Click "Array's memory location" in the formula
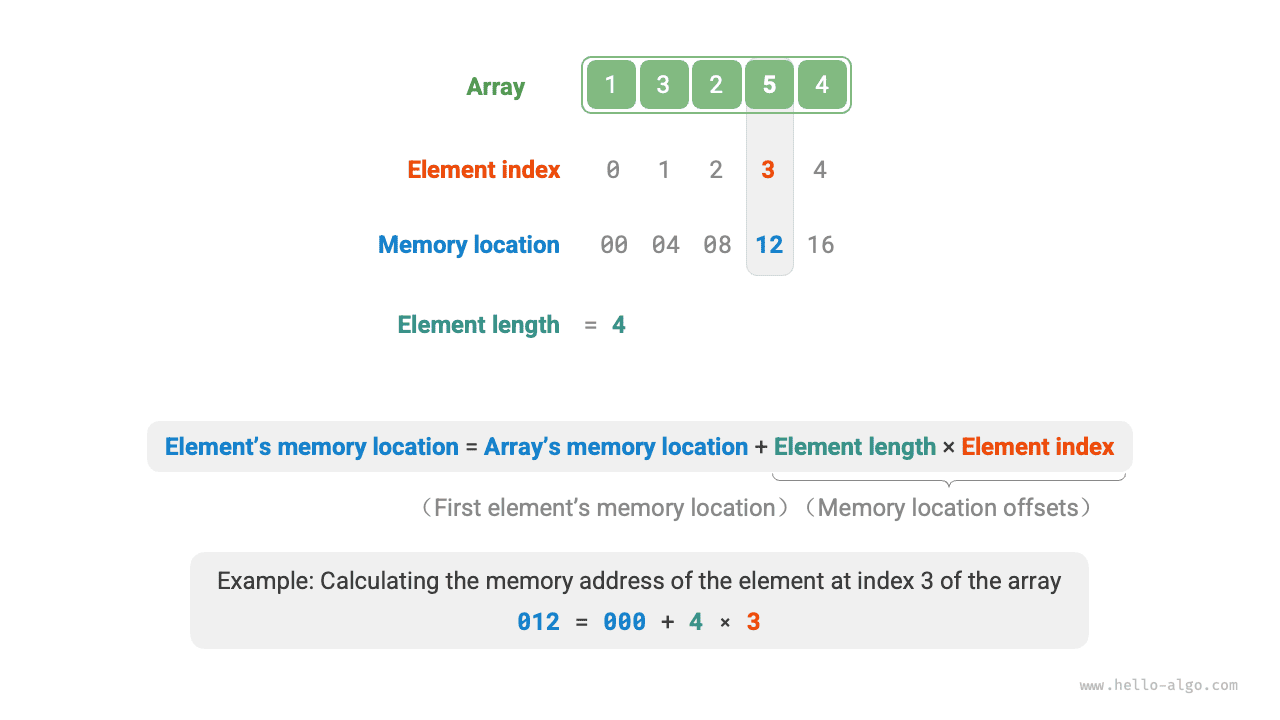Screen dimensions: 1280x720 click(616, 447)
